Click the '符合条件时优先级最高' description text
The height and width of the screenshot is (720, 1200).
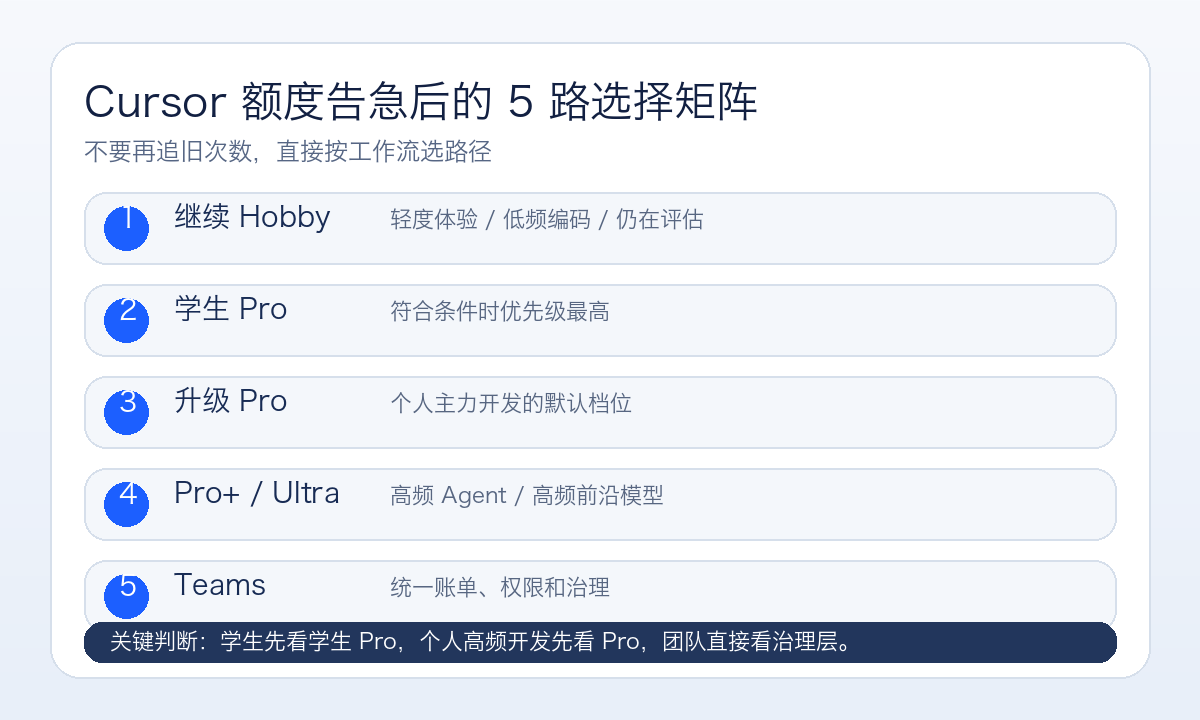click(500, 312)
